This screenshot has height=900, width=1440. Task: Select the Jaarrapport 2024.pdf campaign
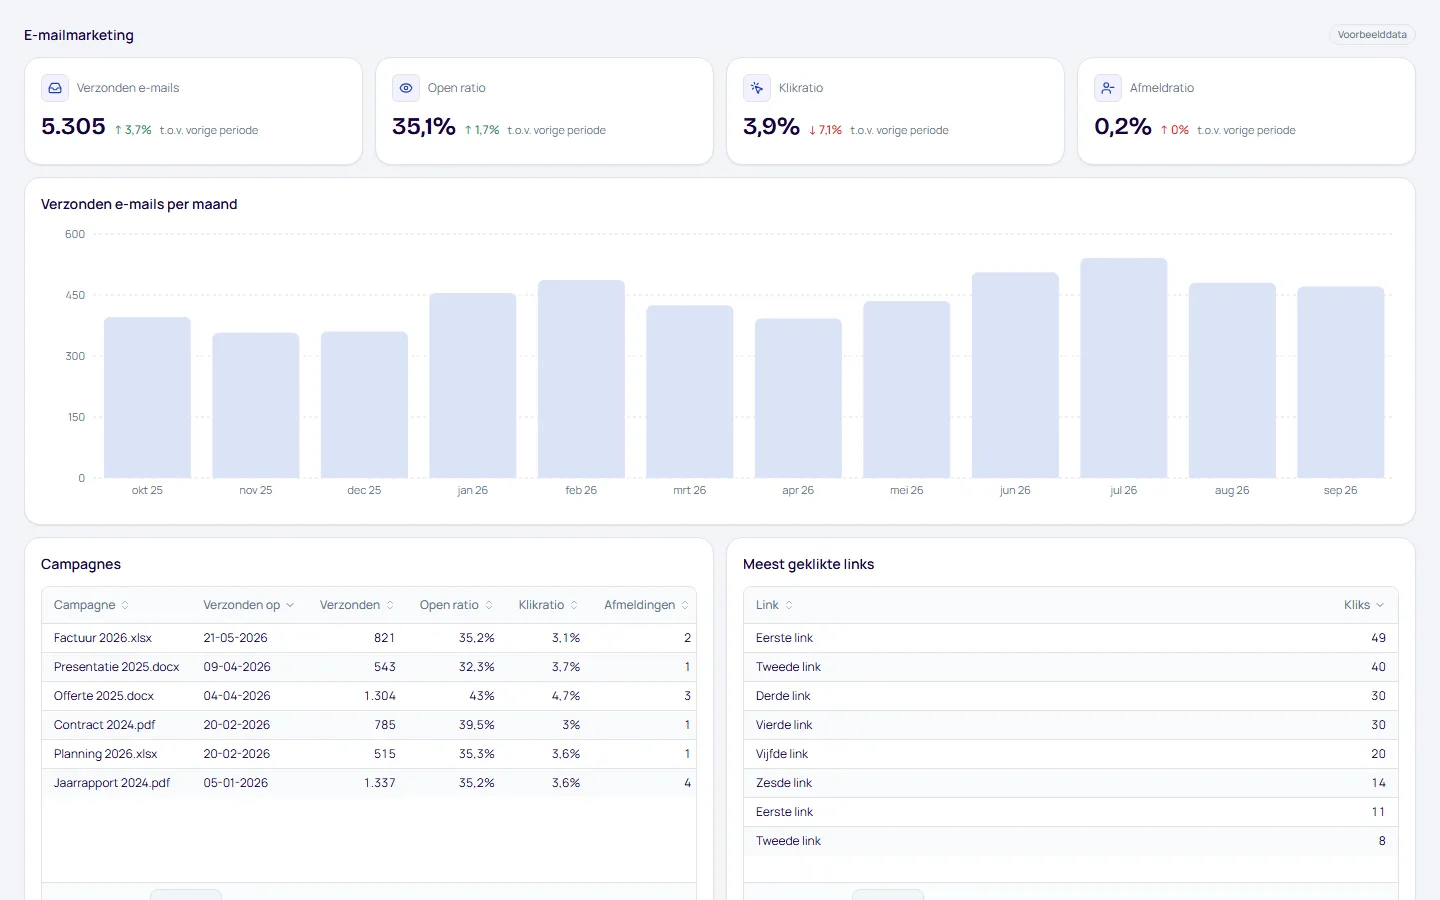pyautogui.click(x=369, y=783)
